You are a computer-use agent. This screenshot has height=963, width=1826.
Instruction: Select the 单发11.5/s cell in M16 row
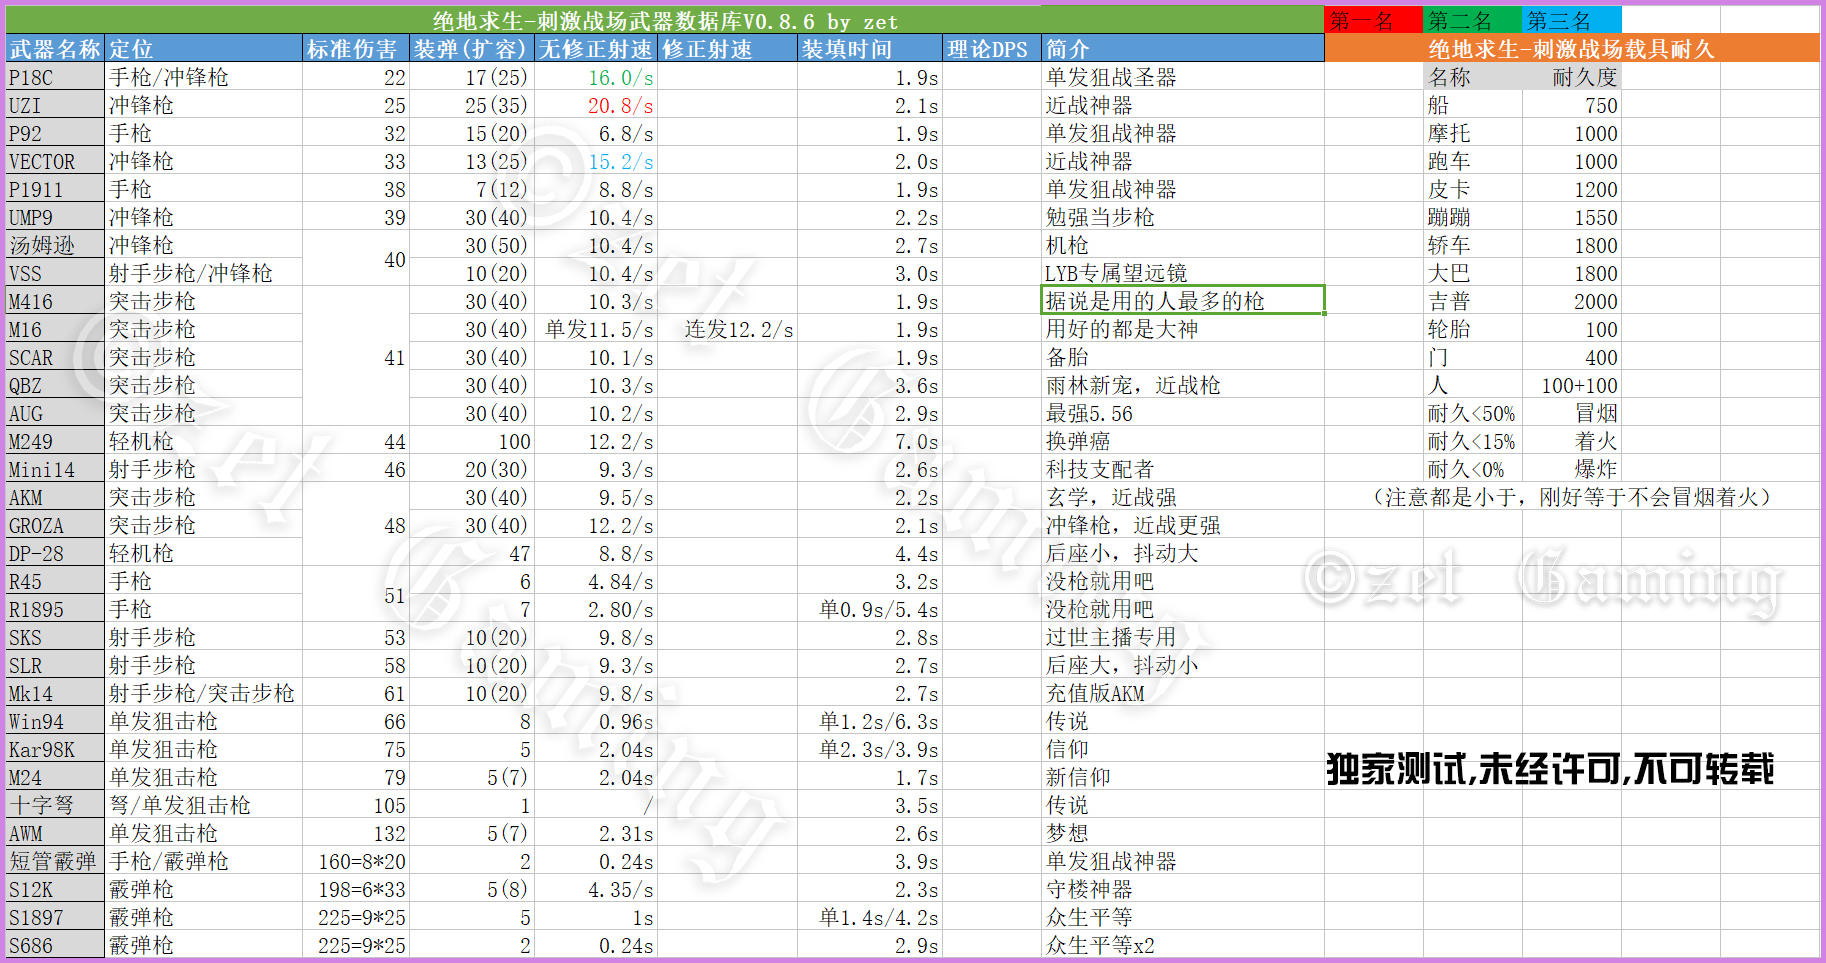(x=595, y=329)
